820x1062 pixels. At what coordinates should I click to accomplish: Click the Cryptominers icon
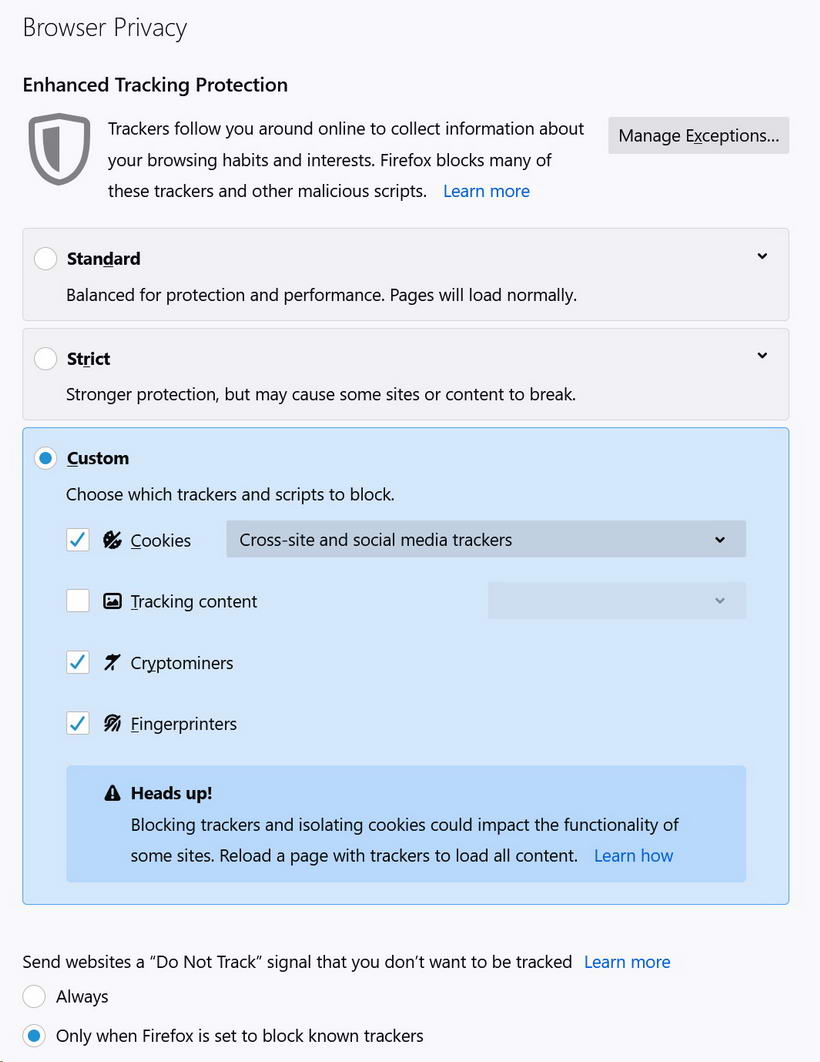tap(112, 663)
